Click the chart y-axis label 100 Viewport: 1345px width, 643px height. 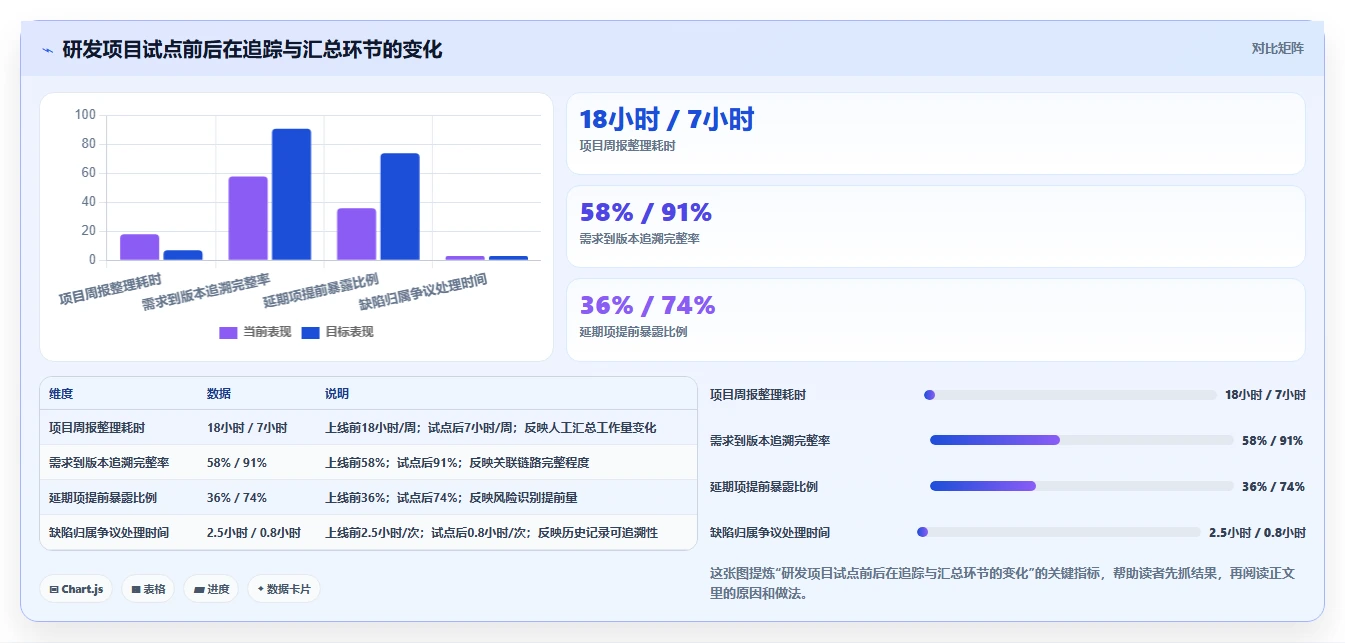coord(85,115)
